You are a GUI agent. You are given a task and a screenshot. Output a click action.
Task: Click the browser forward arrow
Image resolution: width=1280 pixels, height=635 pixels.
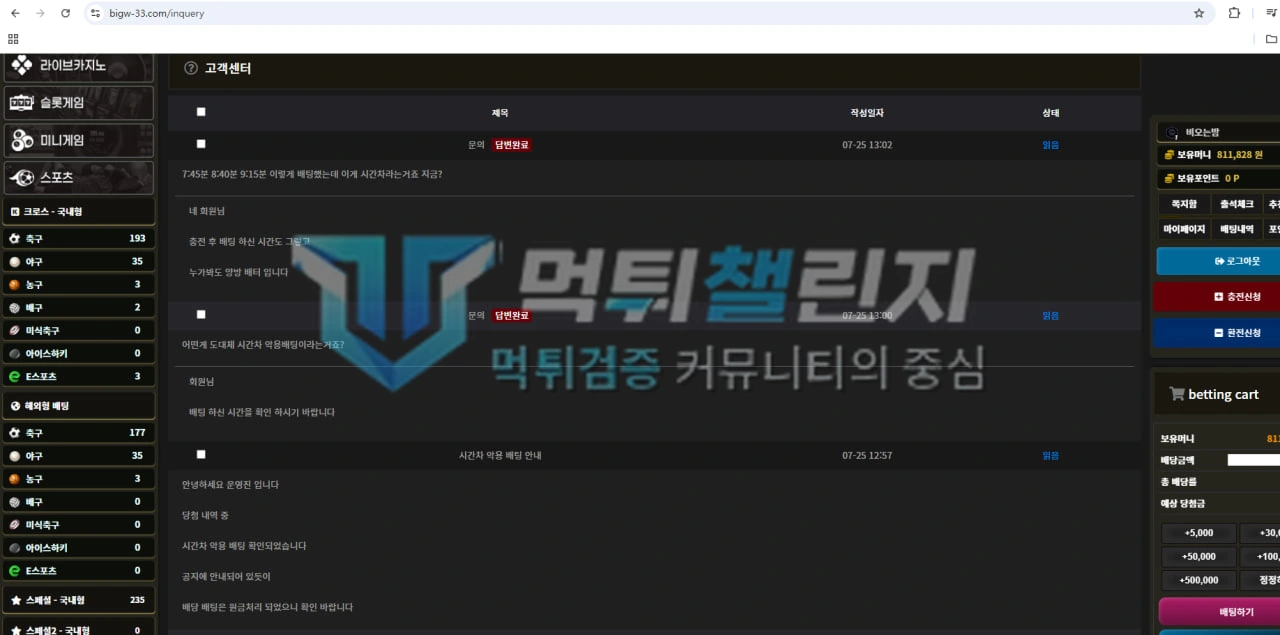pos(40,13)
